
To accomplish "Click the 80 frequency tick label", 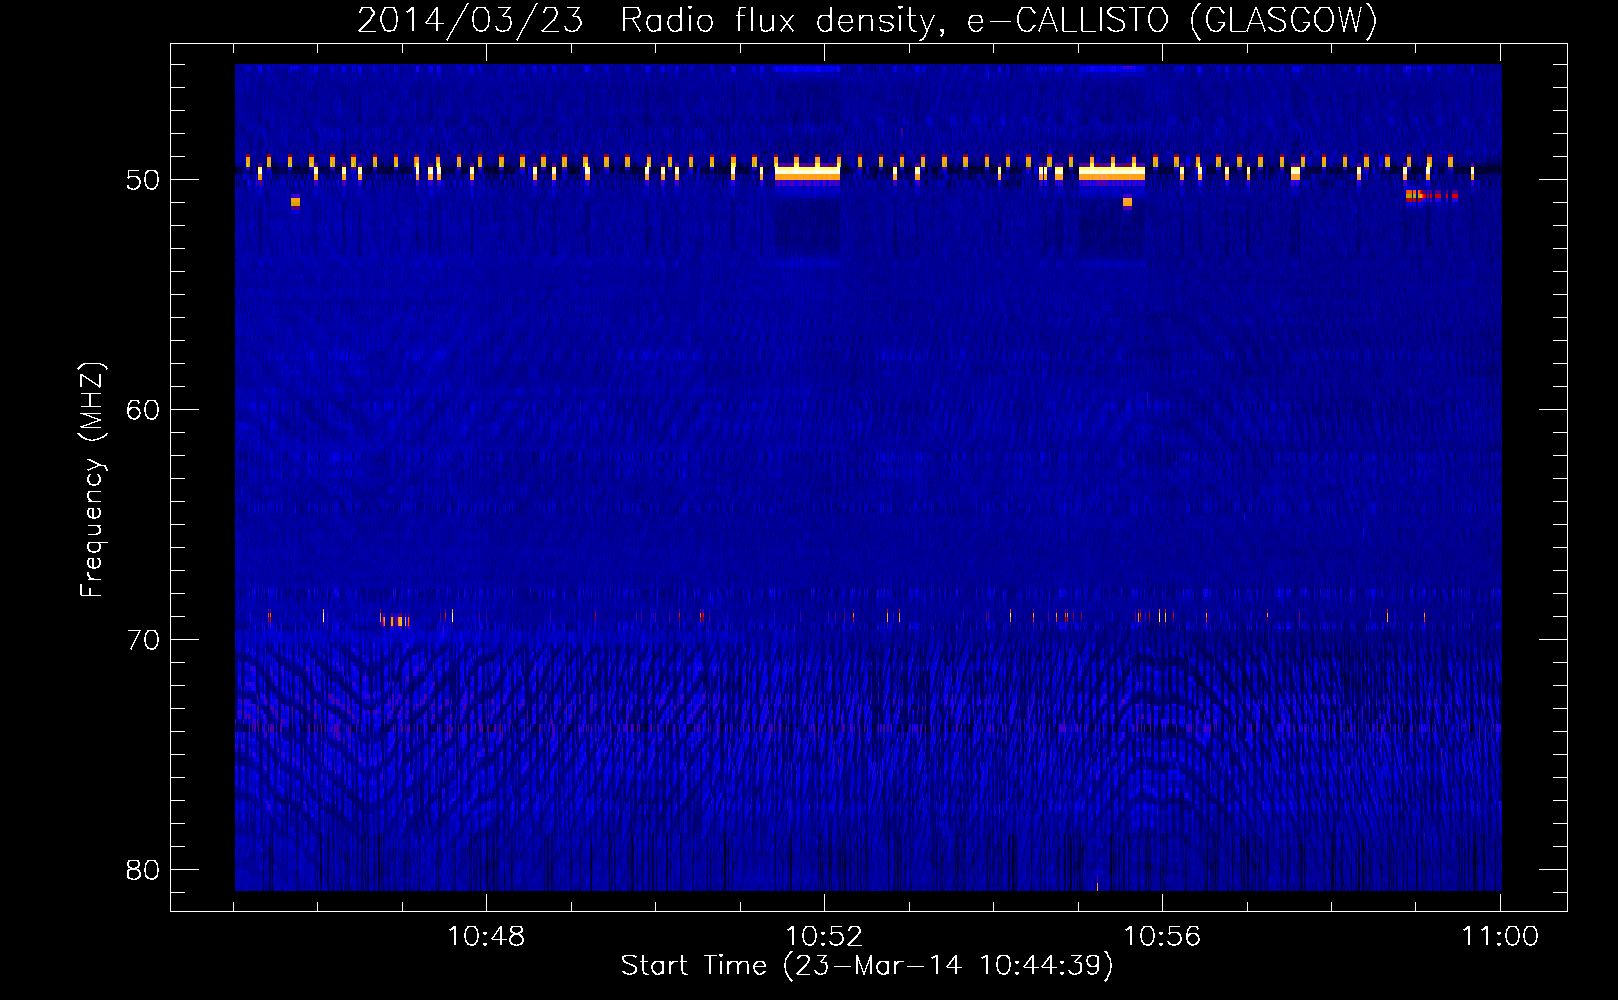I will [143, 870].
